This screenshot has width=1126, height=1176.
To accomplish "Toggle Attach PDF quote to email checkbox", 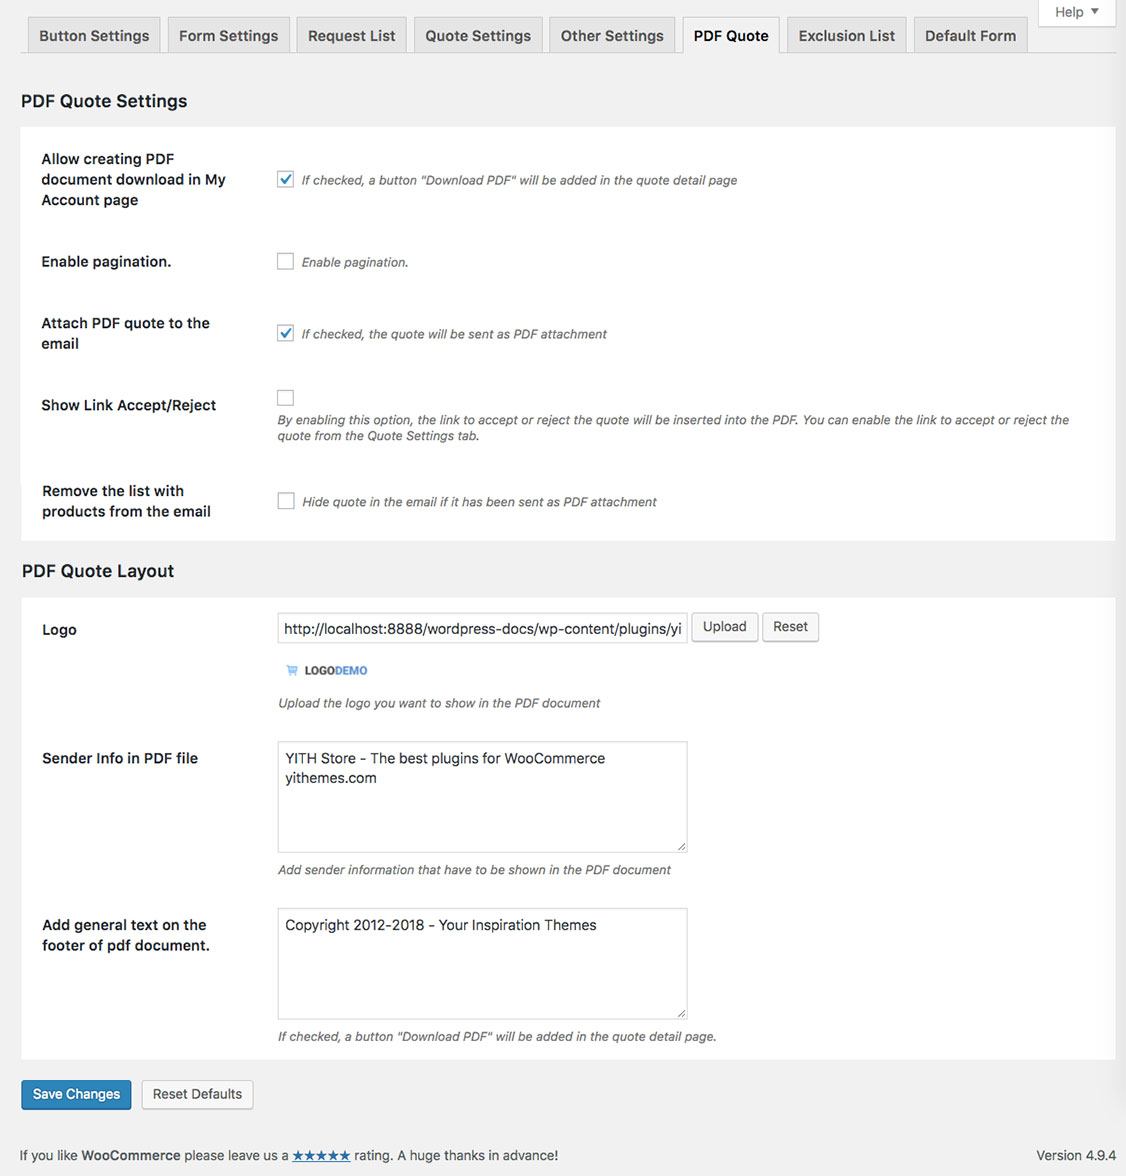I will coord(285,333).
